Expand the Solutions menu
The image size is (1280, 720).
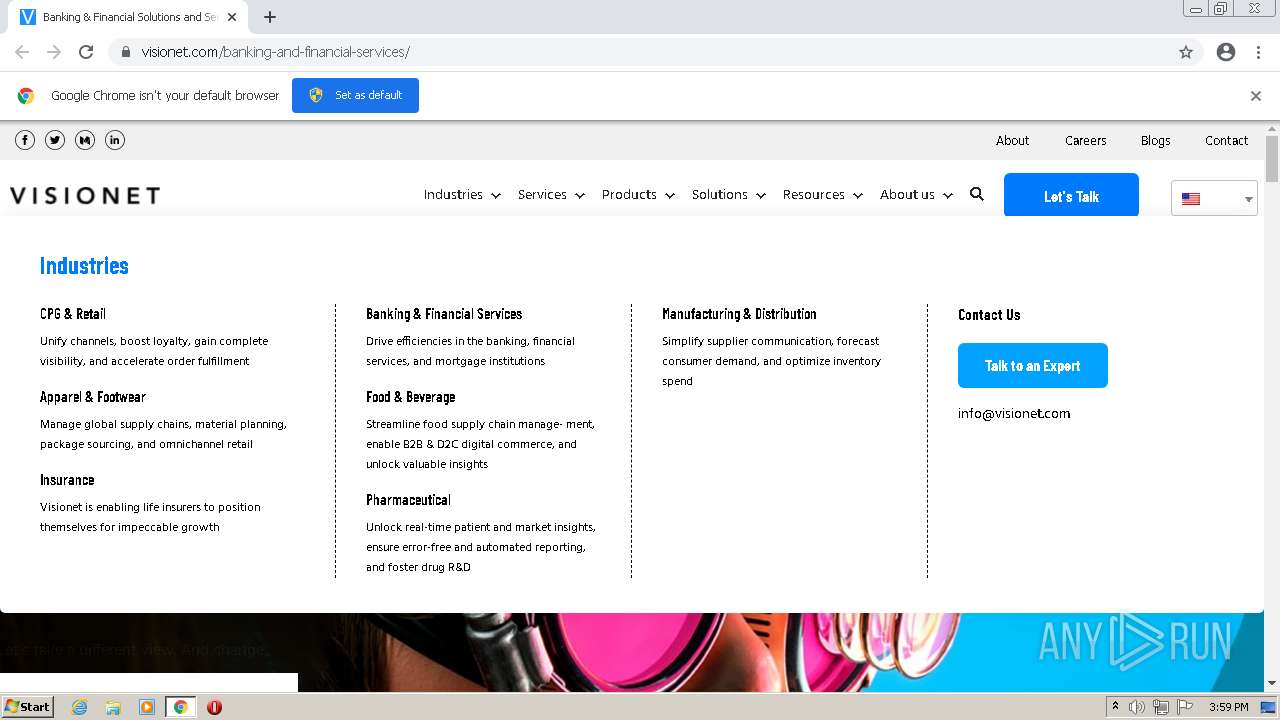729,195
